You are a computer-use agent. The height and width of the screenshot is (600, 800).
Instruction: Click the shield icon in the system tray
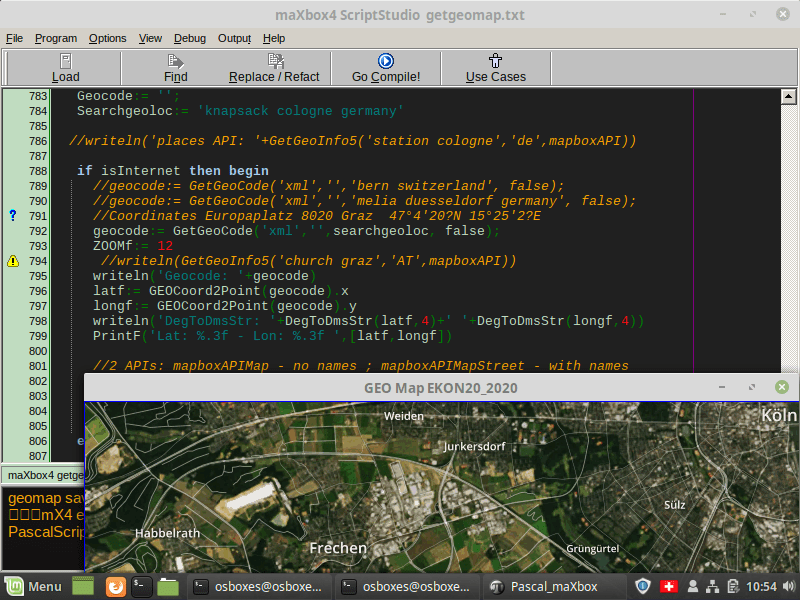click(x=644, y=587)
